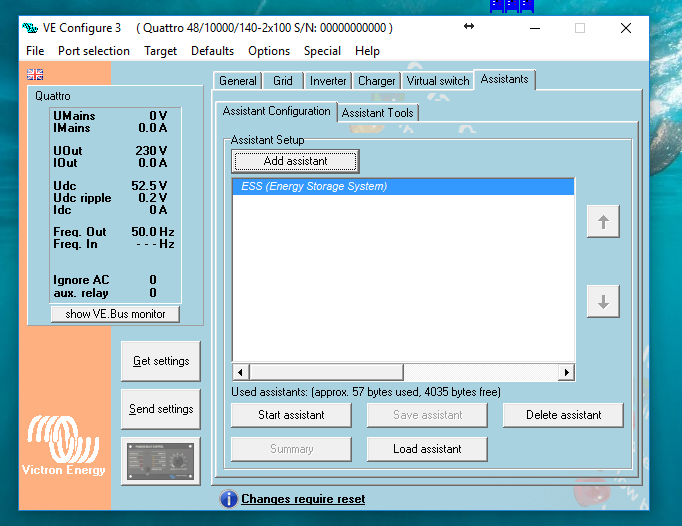Open the Help menu
Image resolution: width=682 pixels, height=526 pixels.
tap(367, 51)
